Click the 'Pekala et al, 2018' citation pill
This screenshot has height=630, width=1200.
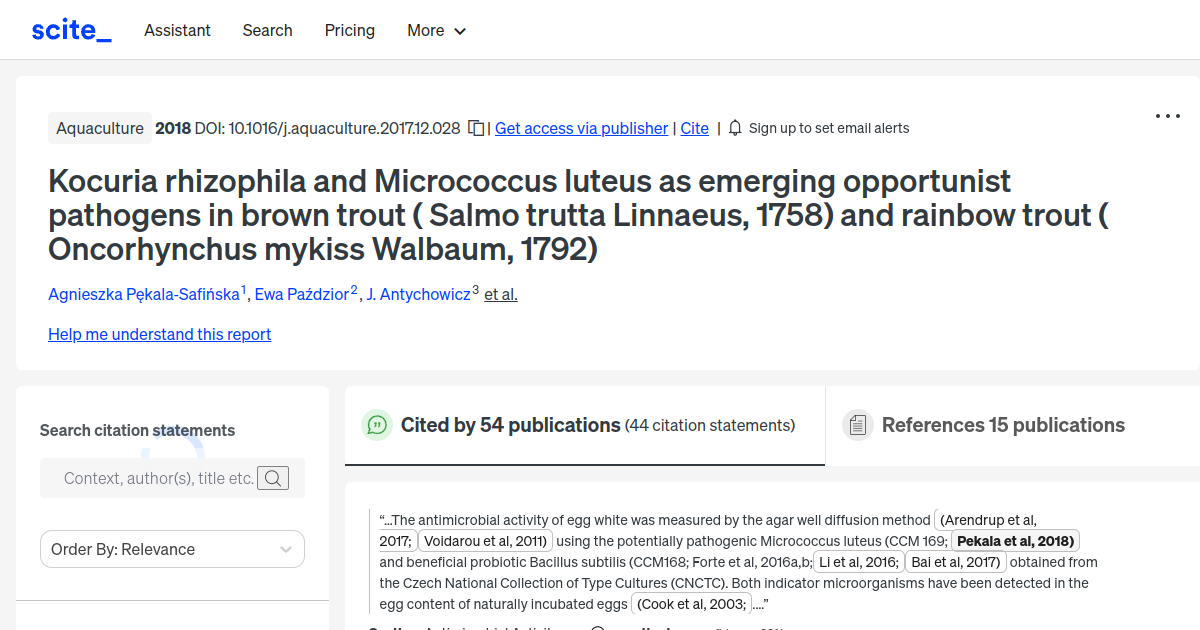tap(1015, 540)
